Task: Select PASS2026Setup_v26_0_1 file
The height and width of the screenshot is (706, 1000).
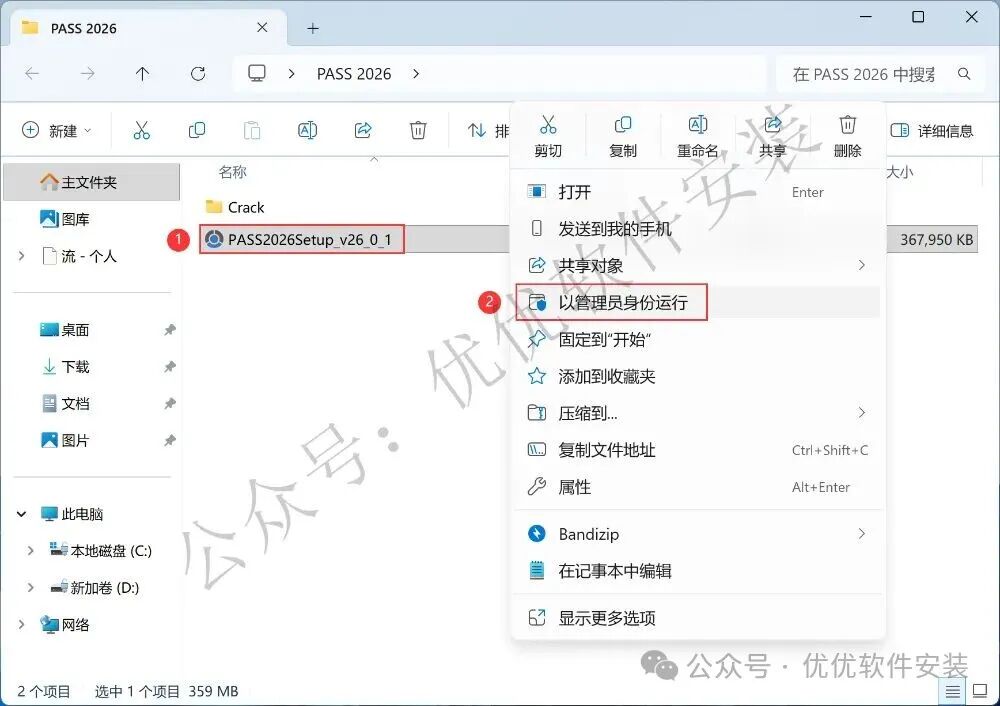Action: pyautogui.click(x=301, y=239)
